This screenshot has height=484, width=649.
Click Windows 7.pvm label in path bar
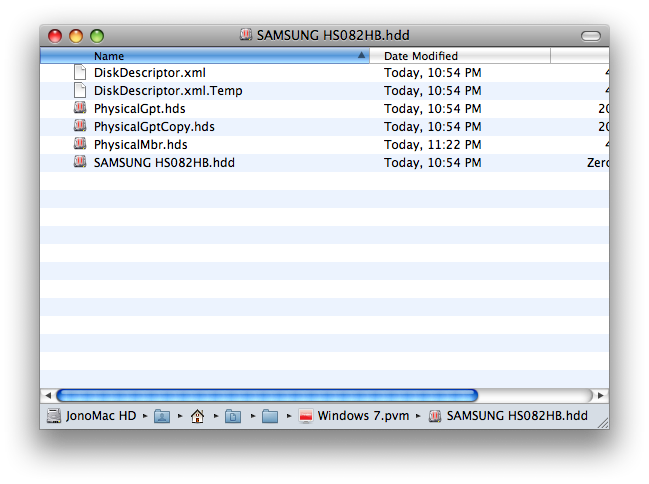363,416
